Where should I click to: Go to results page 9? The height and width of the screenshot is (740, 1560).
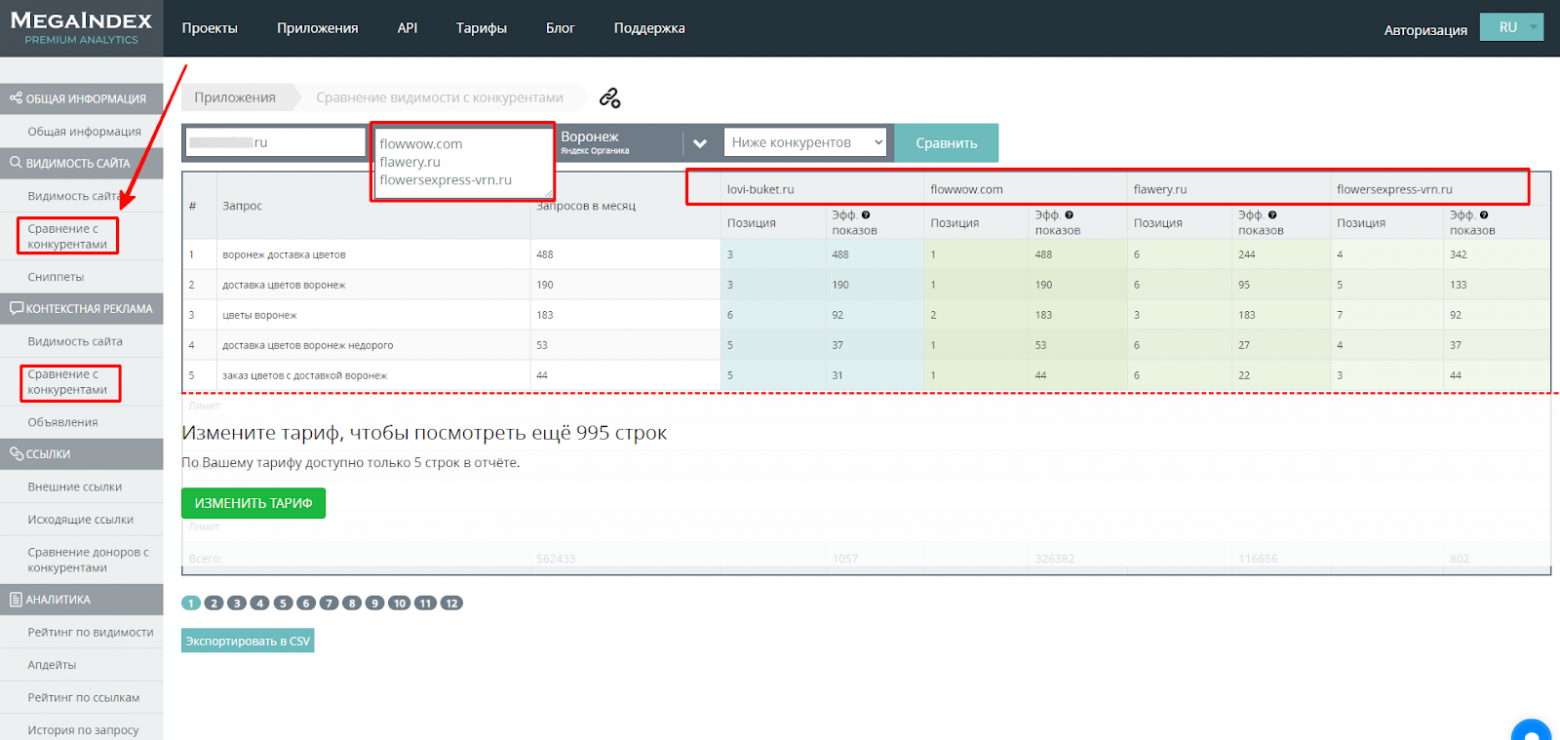click(x=375, y=603)
